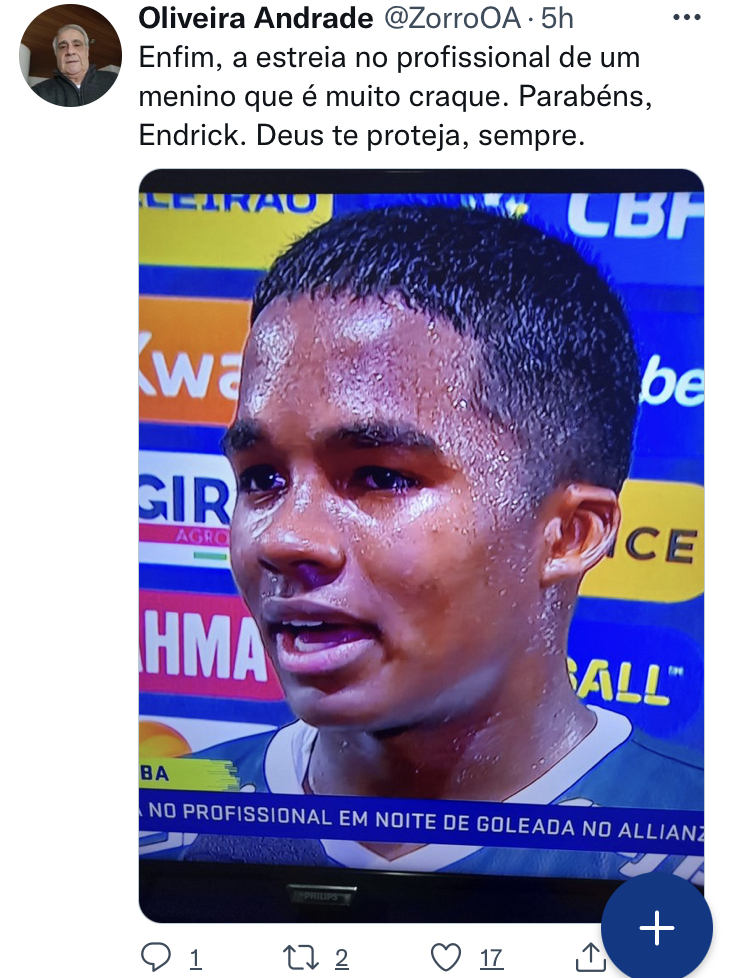
Task: Tap the share upload icon
Action: [x=589, y=957]
